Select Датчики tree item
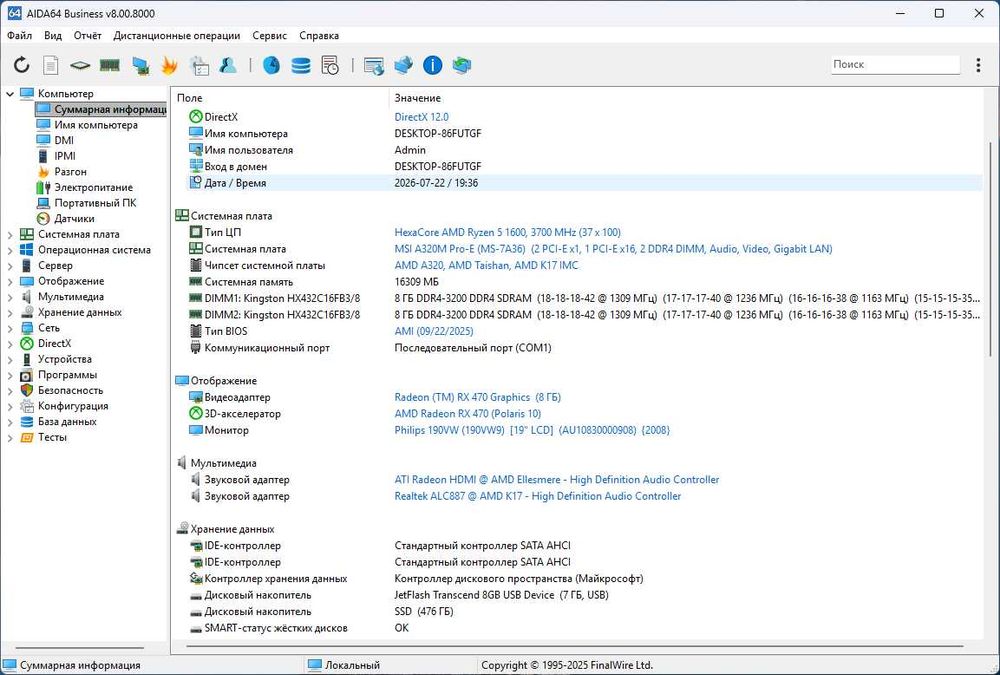 pos(74,219)
